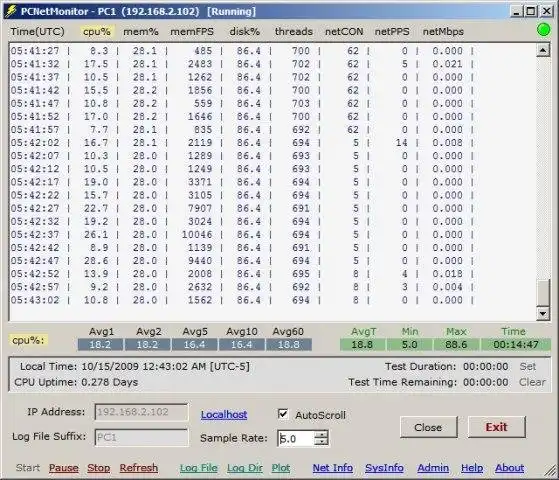The height and width of the screenshot is (480, 559).
Task: Open the Help link
Action: point(472,468)
